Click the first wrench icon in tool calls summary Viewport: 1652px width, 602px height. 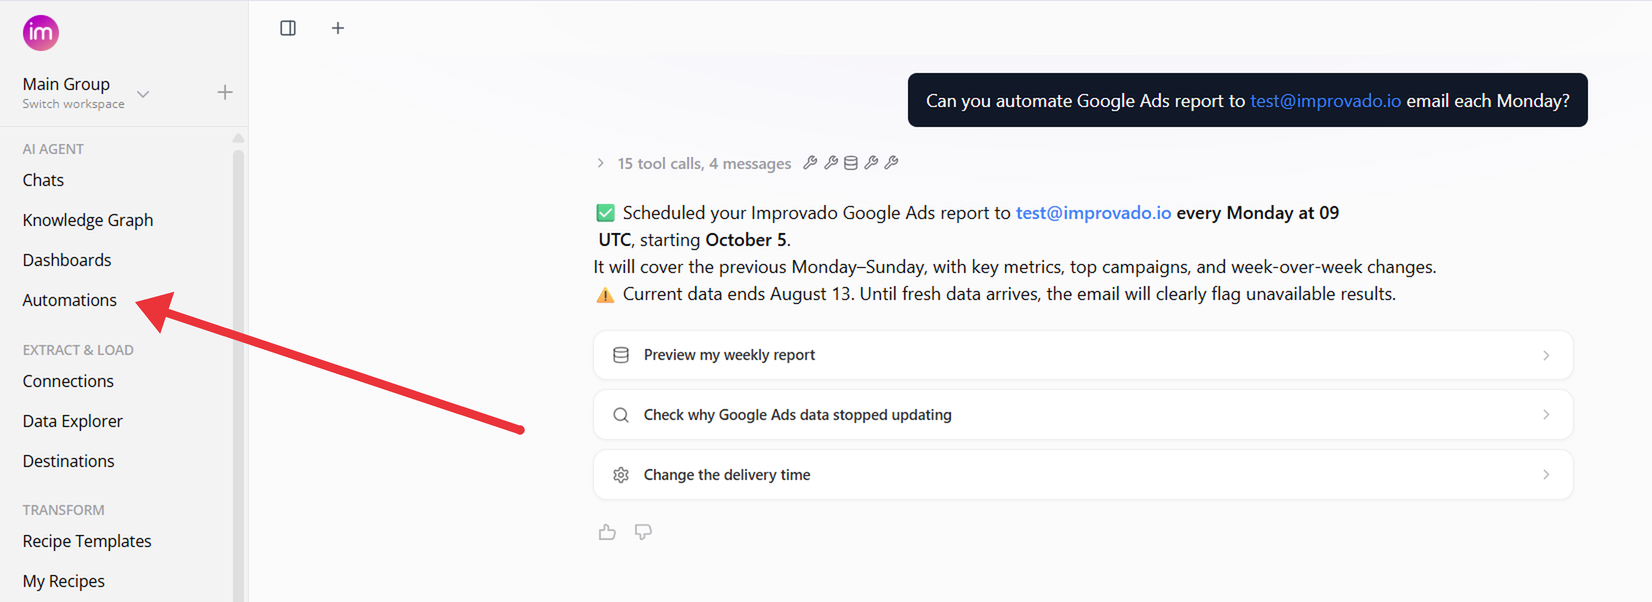pos(810,163)
